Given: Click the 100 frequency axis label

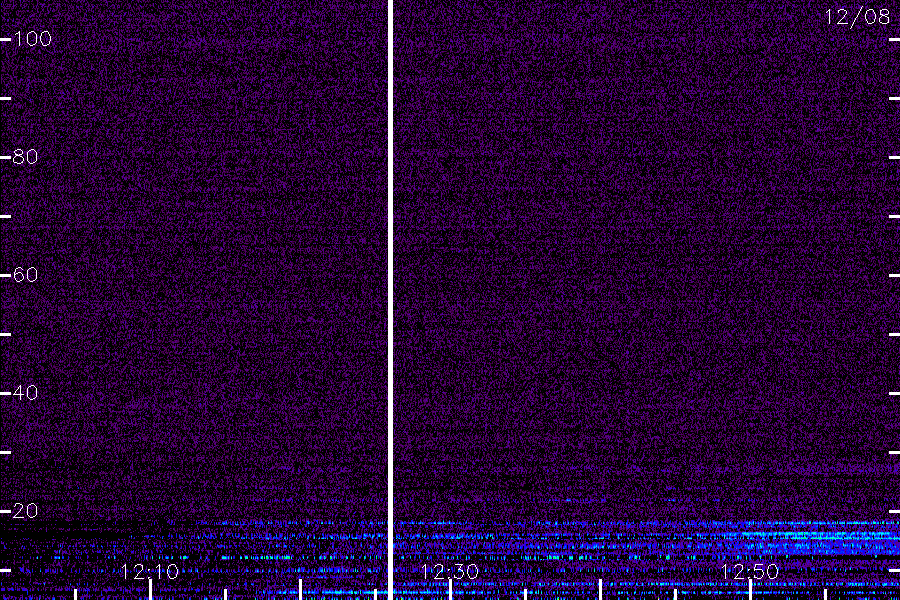Looking at the screenshot, I should tap(32, 39).
